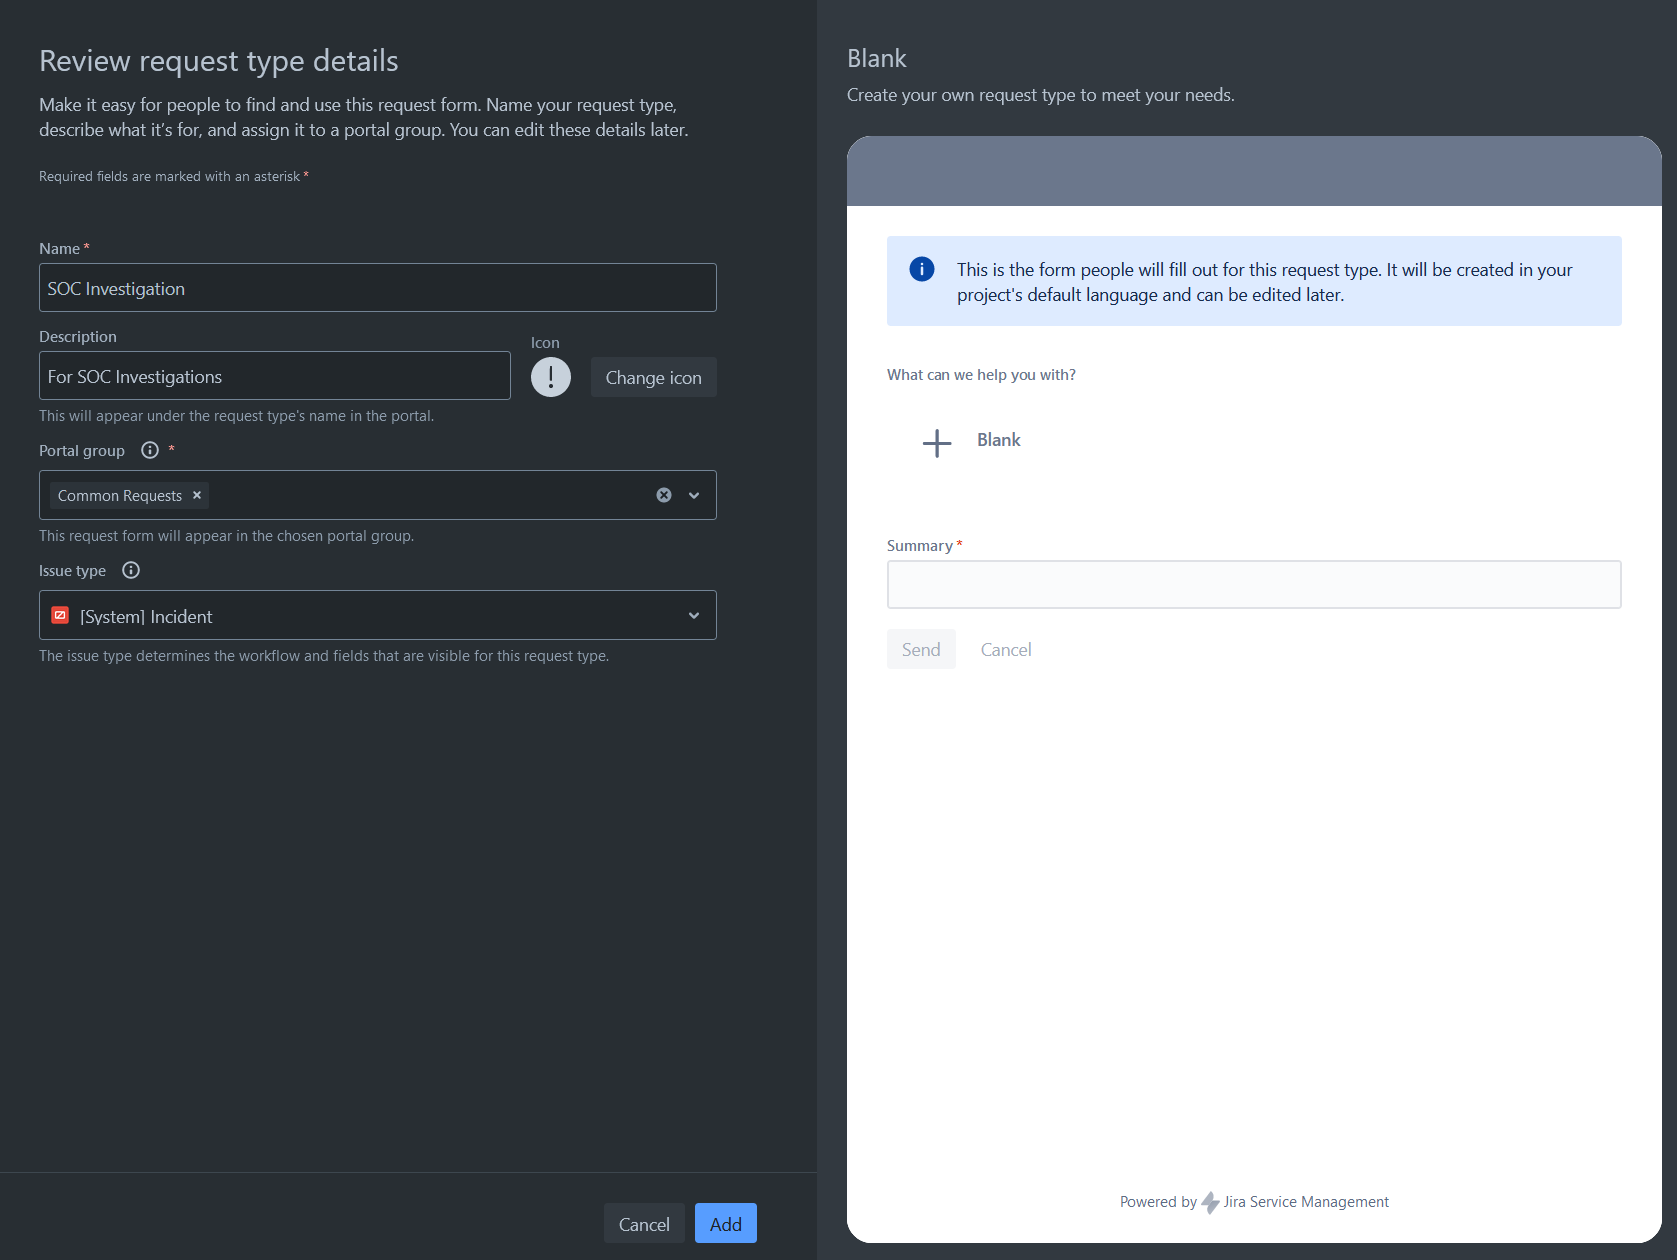Click the blue info icon in banner
Viewport: 1677px width, 1260px height.
921,269
